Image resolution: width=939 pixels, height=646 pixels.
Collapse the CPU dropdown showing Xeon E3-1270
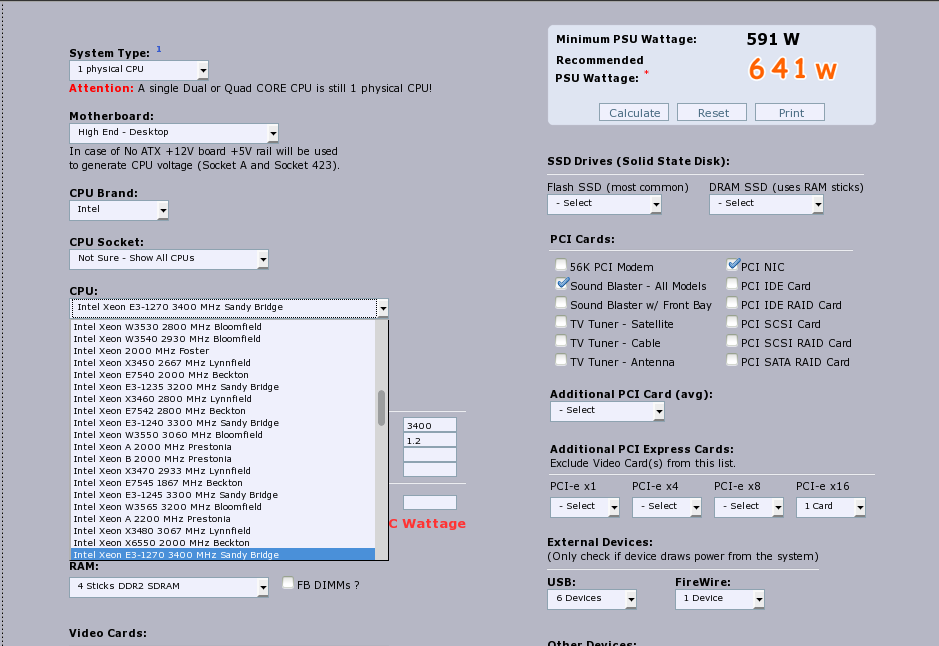point(229,308)
